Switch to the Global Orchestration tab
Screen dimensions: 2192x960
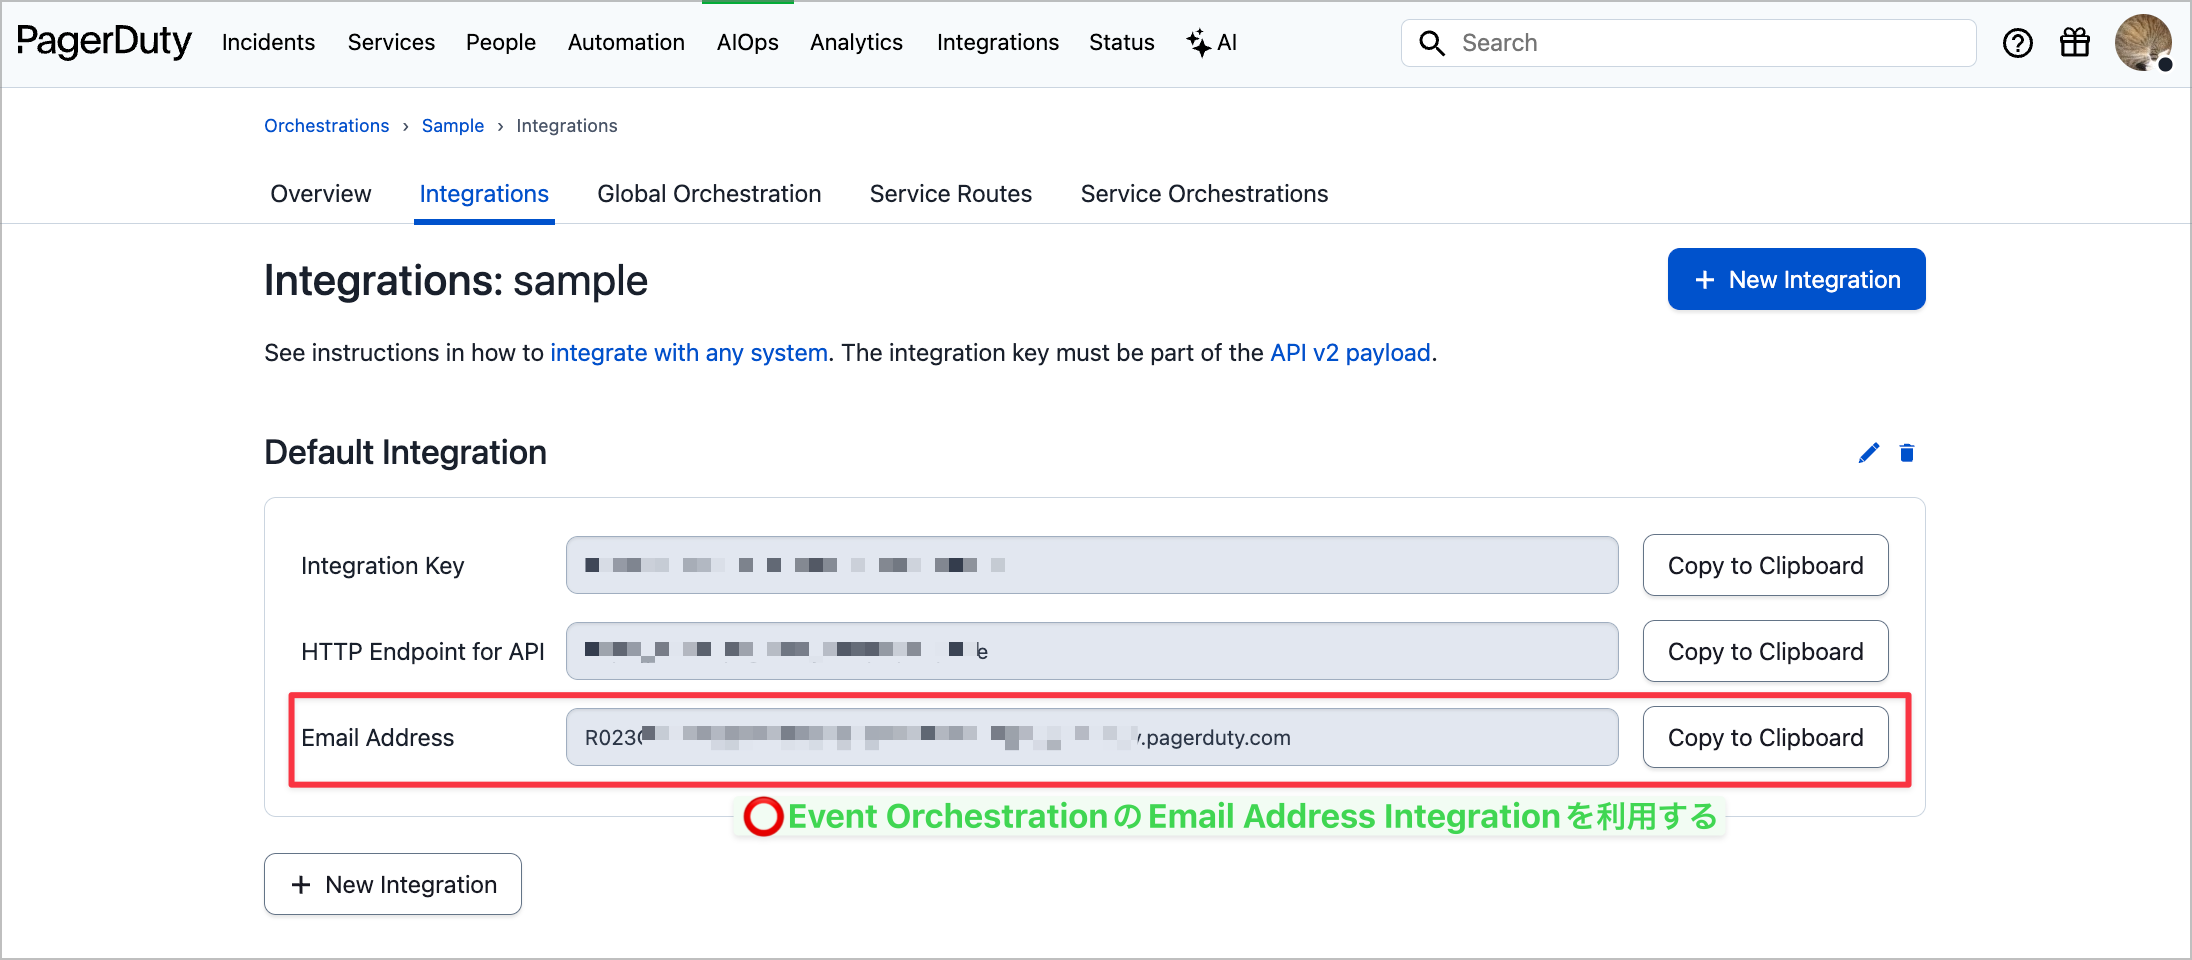[x=709, y=194]
